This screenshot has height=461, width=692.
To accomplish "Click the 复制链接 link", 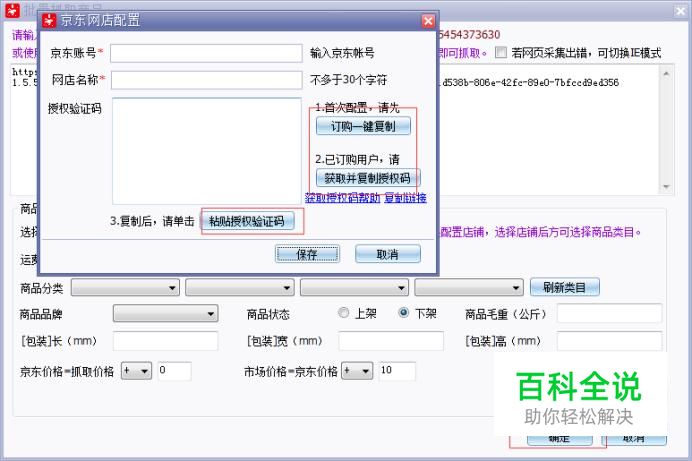I will (405, 198).
